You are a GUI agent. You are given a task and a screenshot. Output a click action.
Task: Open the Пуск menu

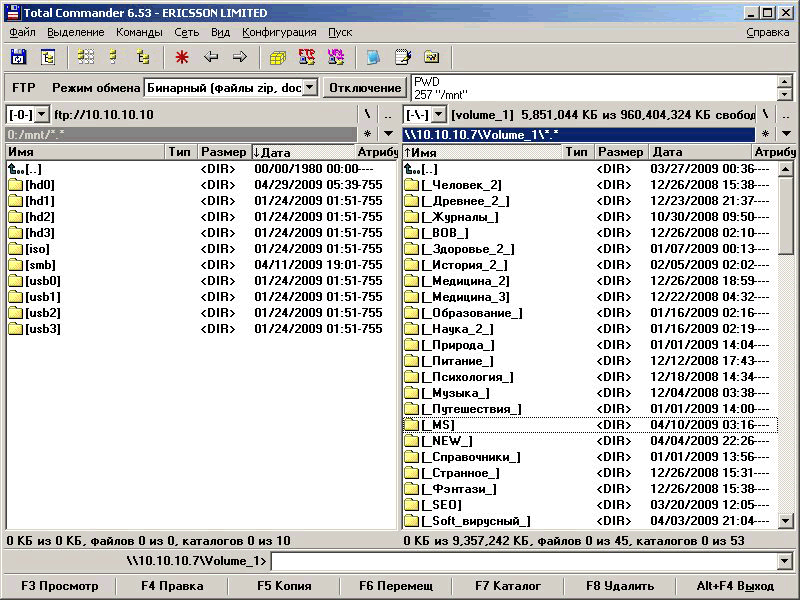pos(340,32)
